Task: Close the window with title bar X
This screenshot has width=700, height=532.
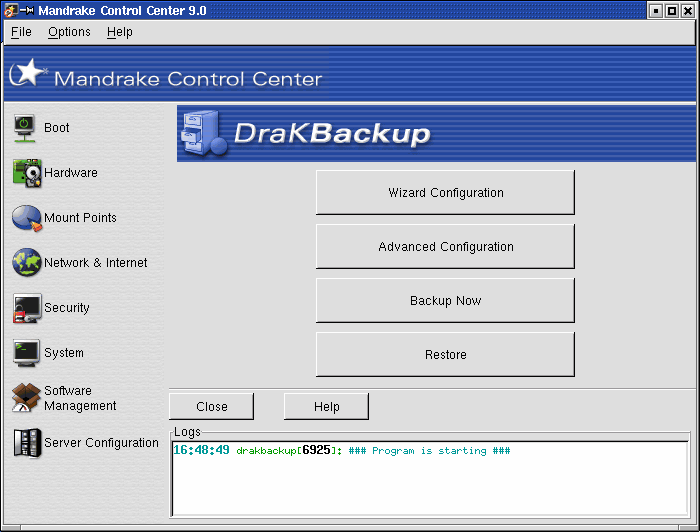Action: (688, 11)
